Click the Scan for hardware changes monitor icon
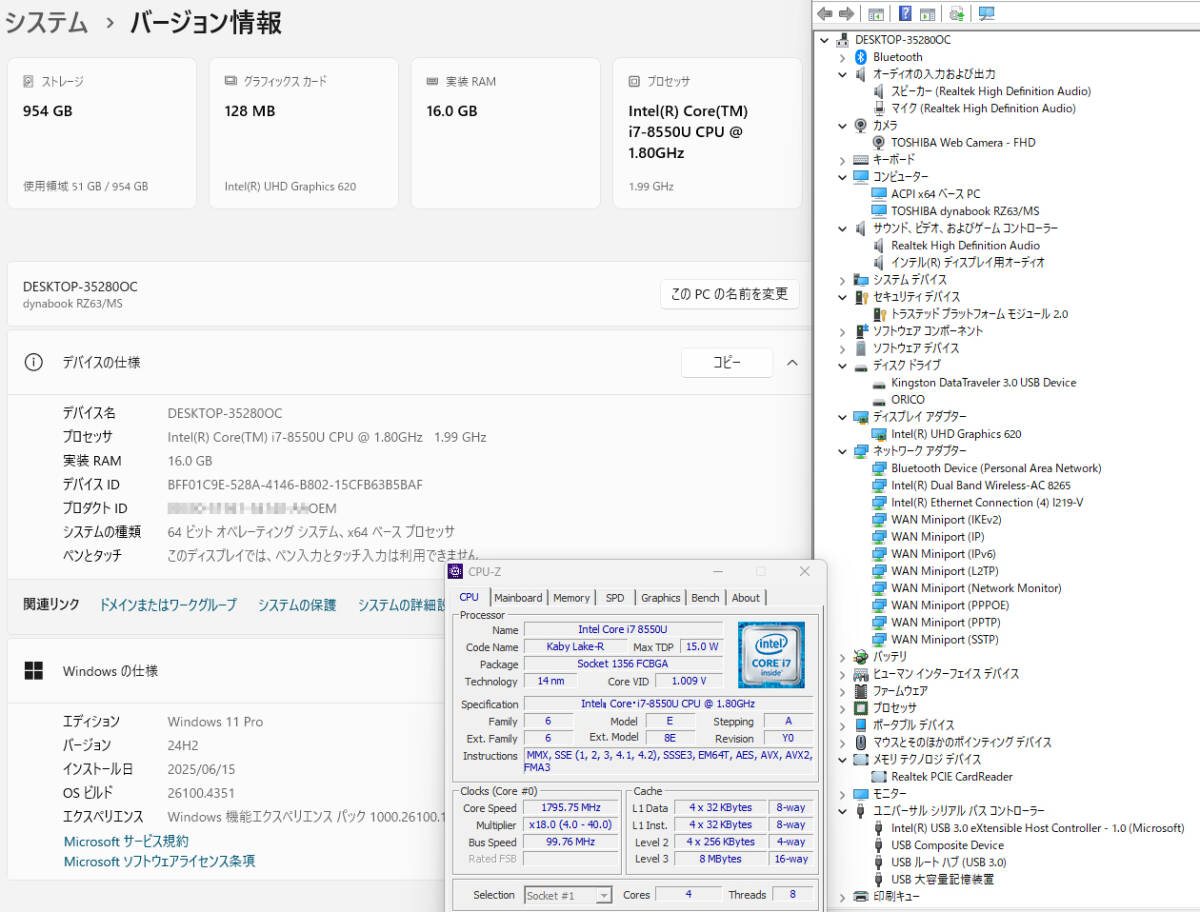This screenshot has height=912, width=1200. tap(987, 13)
